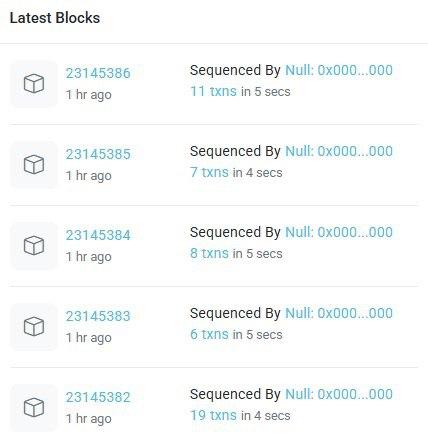Viewport: 428px width, 434px height.
Task: Open the 7 txns link
Action: (x=209, y=172)
